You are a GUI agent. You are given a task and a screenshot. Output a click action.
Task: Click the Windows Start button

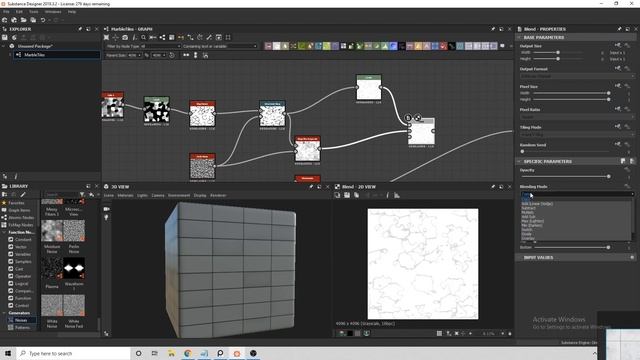click(x=8, y=353)
